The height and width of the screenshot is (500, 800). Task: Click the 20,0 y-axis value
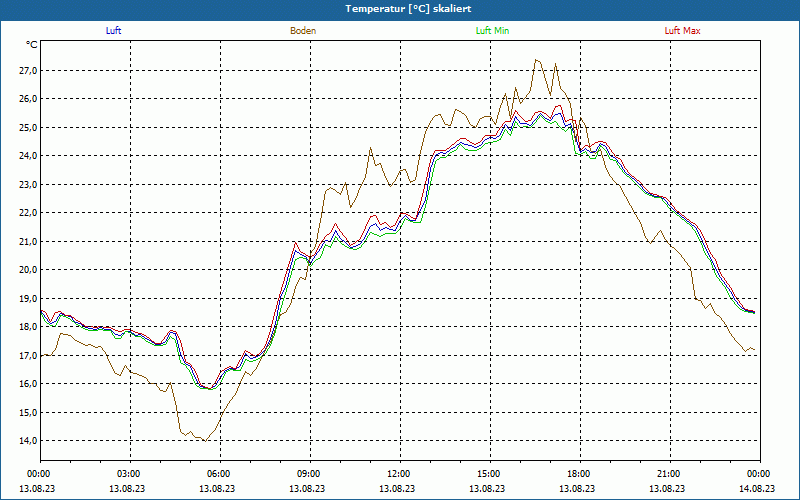click(x=29, y=270)
